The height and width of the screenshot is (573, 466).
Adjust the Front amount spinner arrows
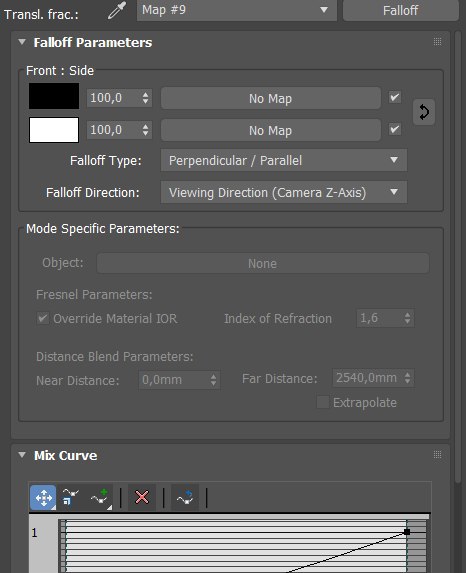pos(145,98)
